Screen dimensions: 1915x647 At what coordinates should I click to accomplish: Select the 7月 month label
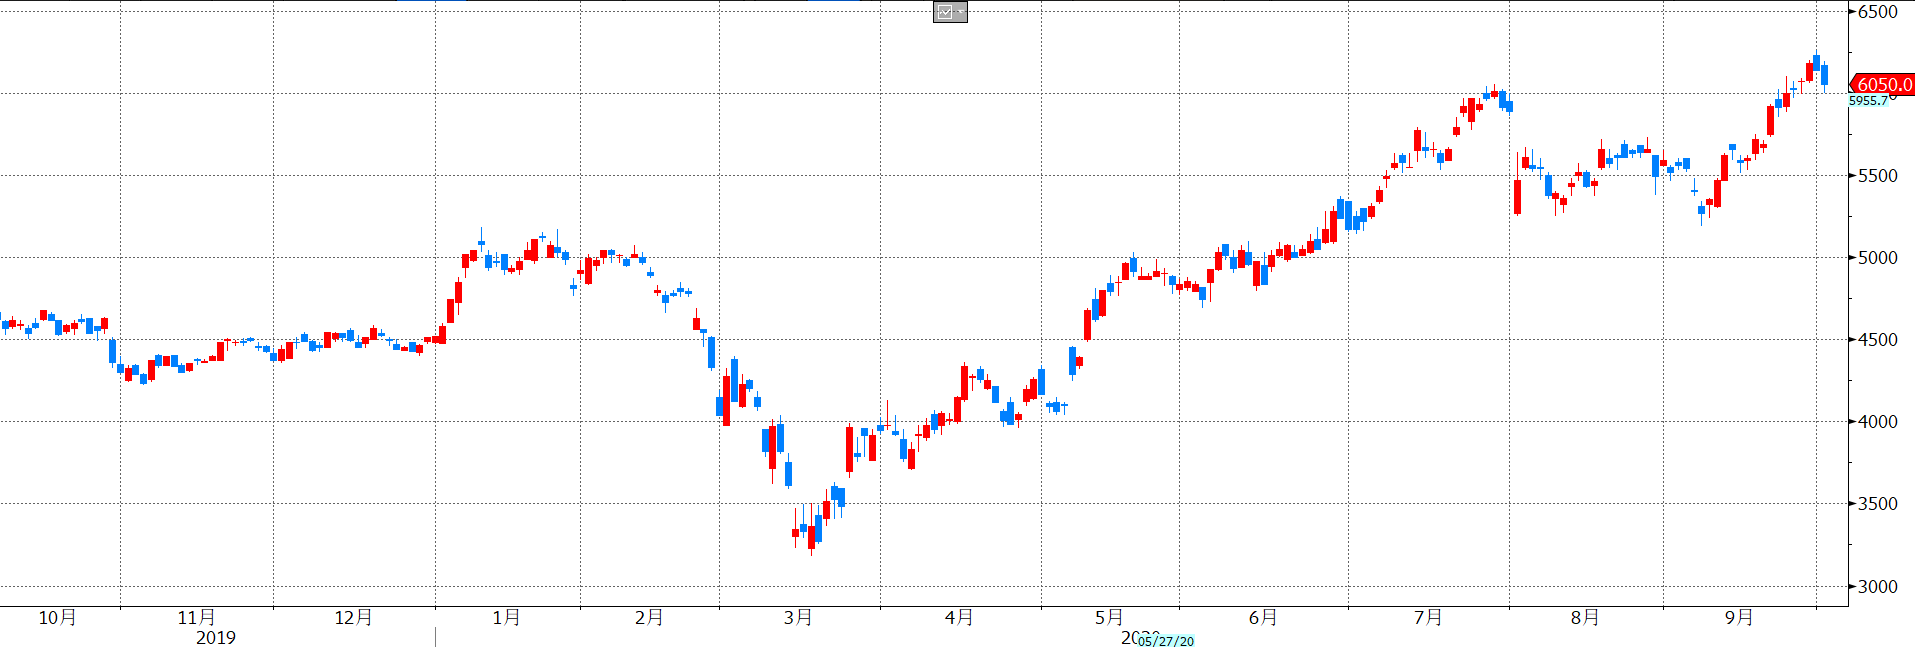pos(1427,618)
